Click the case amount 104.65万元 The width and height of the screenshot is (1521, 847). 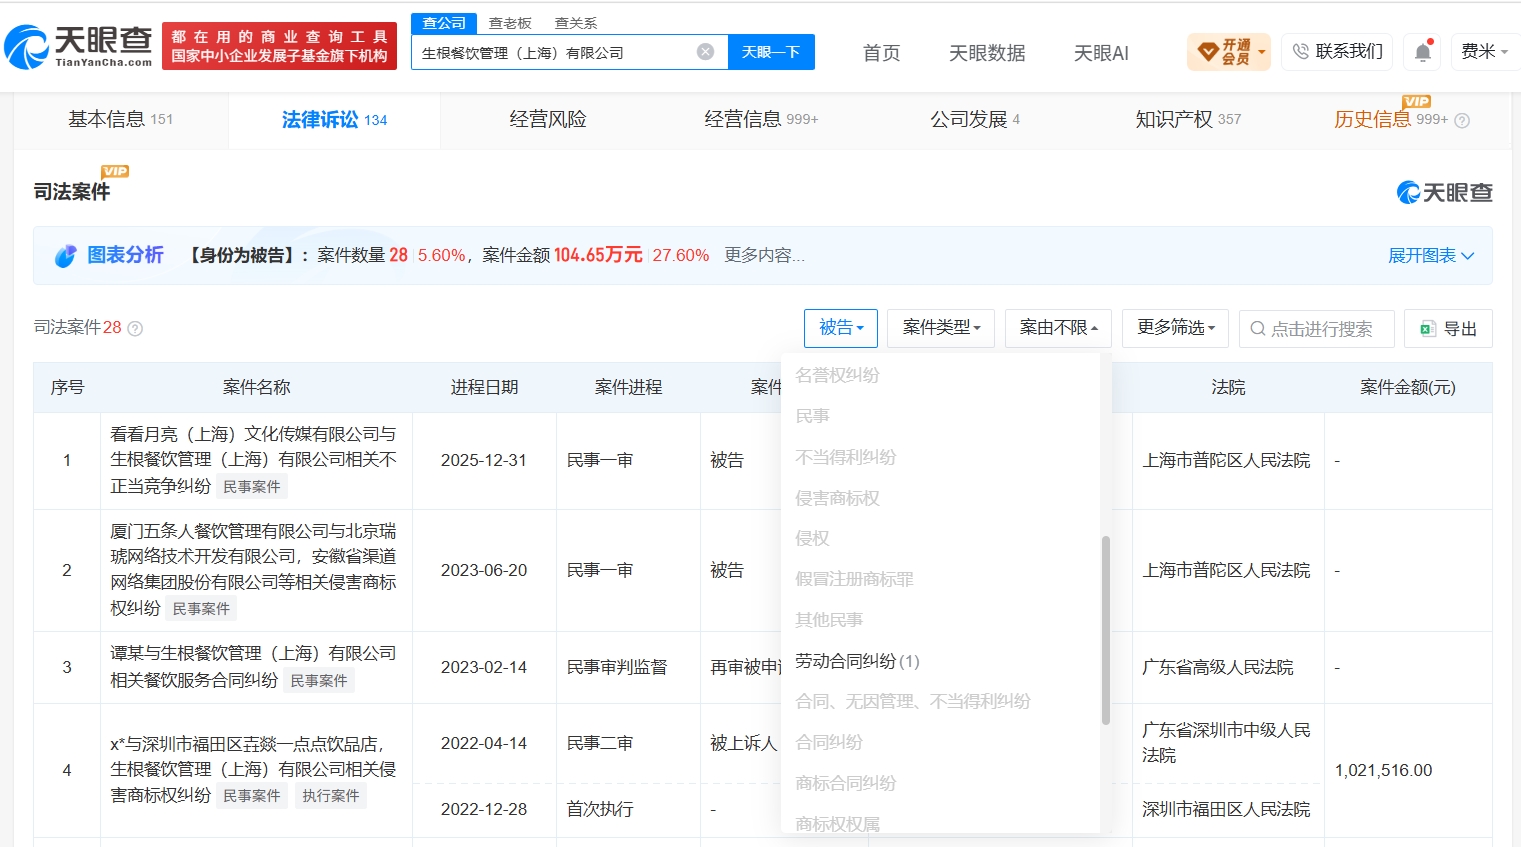598,255
